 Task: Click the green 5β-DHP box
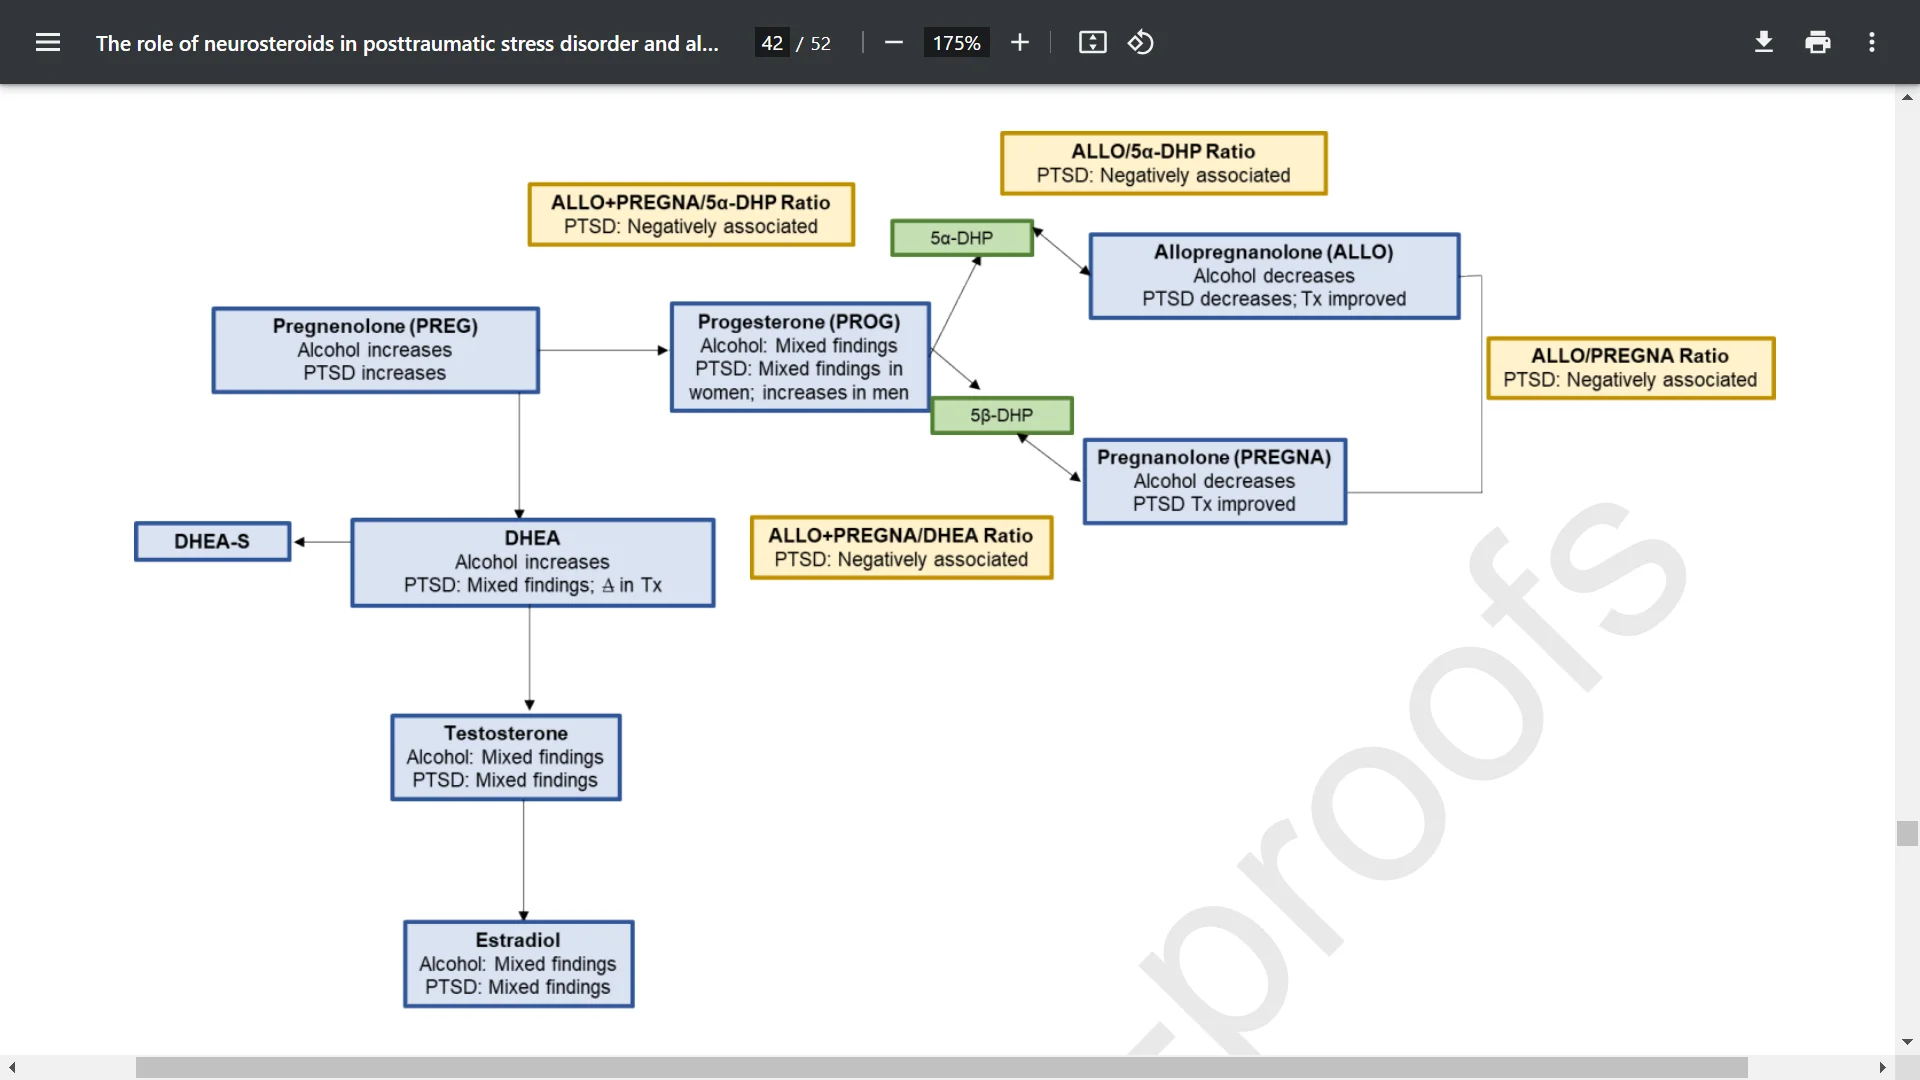click(1001, 415)
